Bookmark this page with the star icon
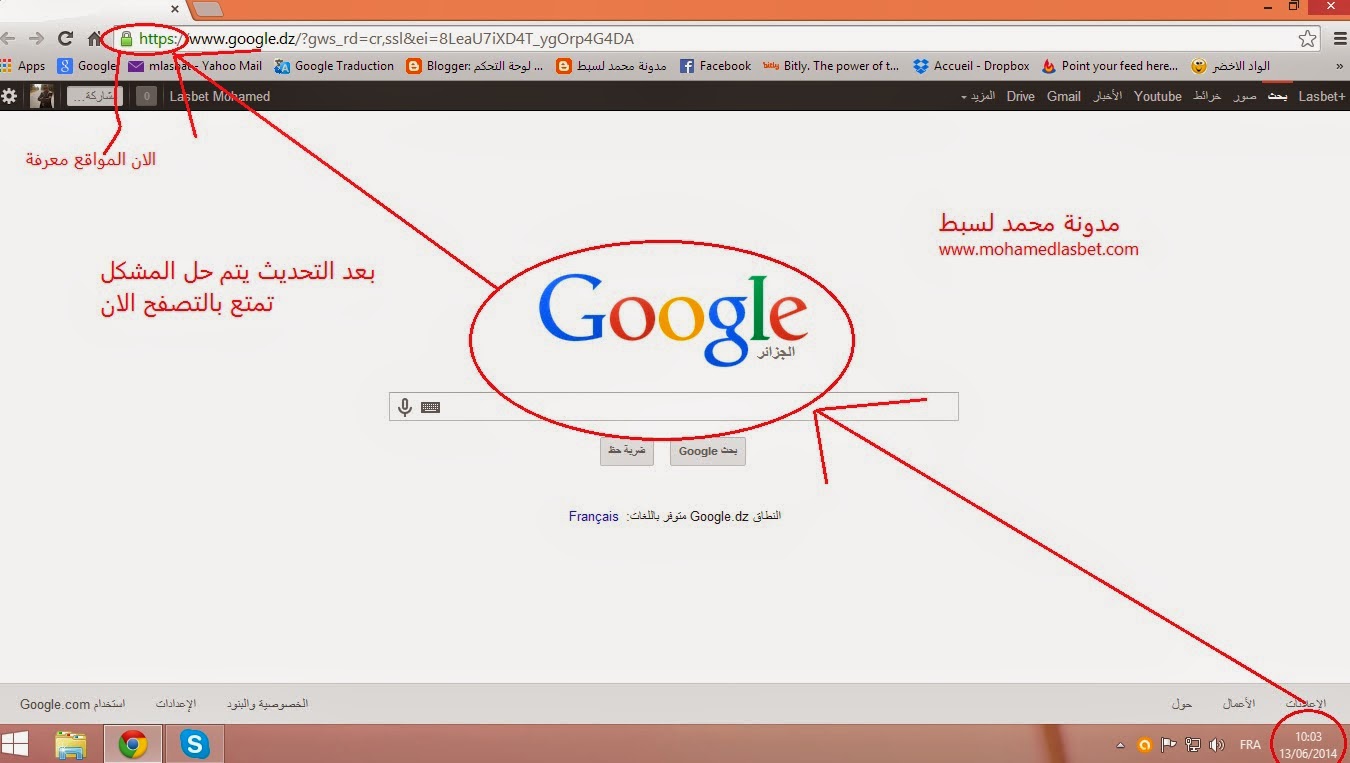Screen dimensions: 1350x763 [x=1307, y=39]
